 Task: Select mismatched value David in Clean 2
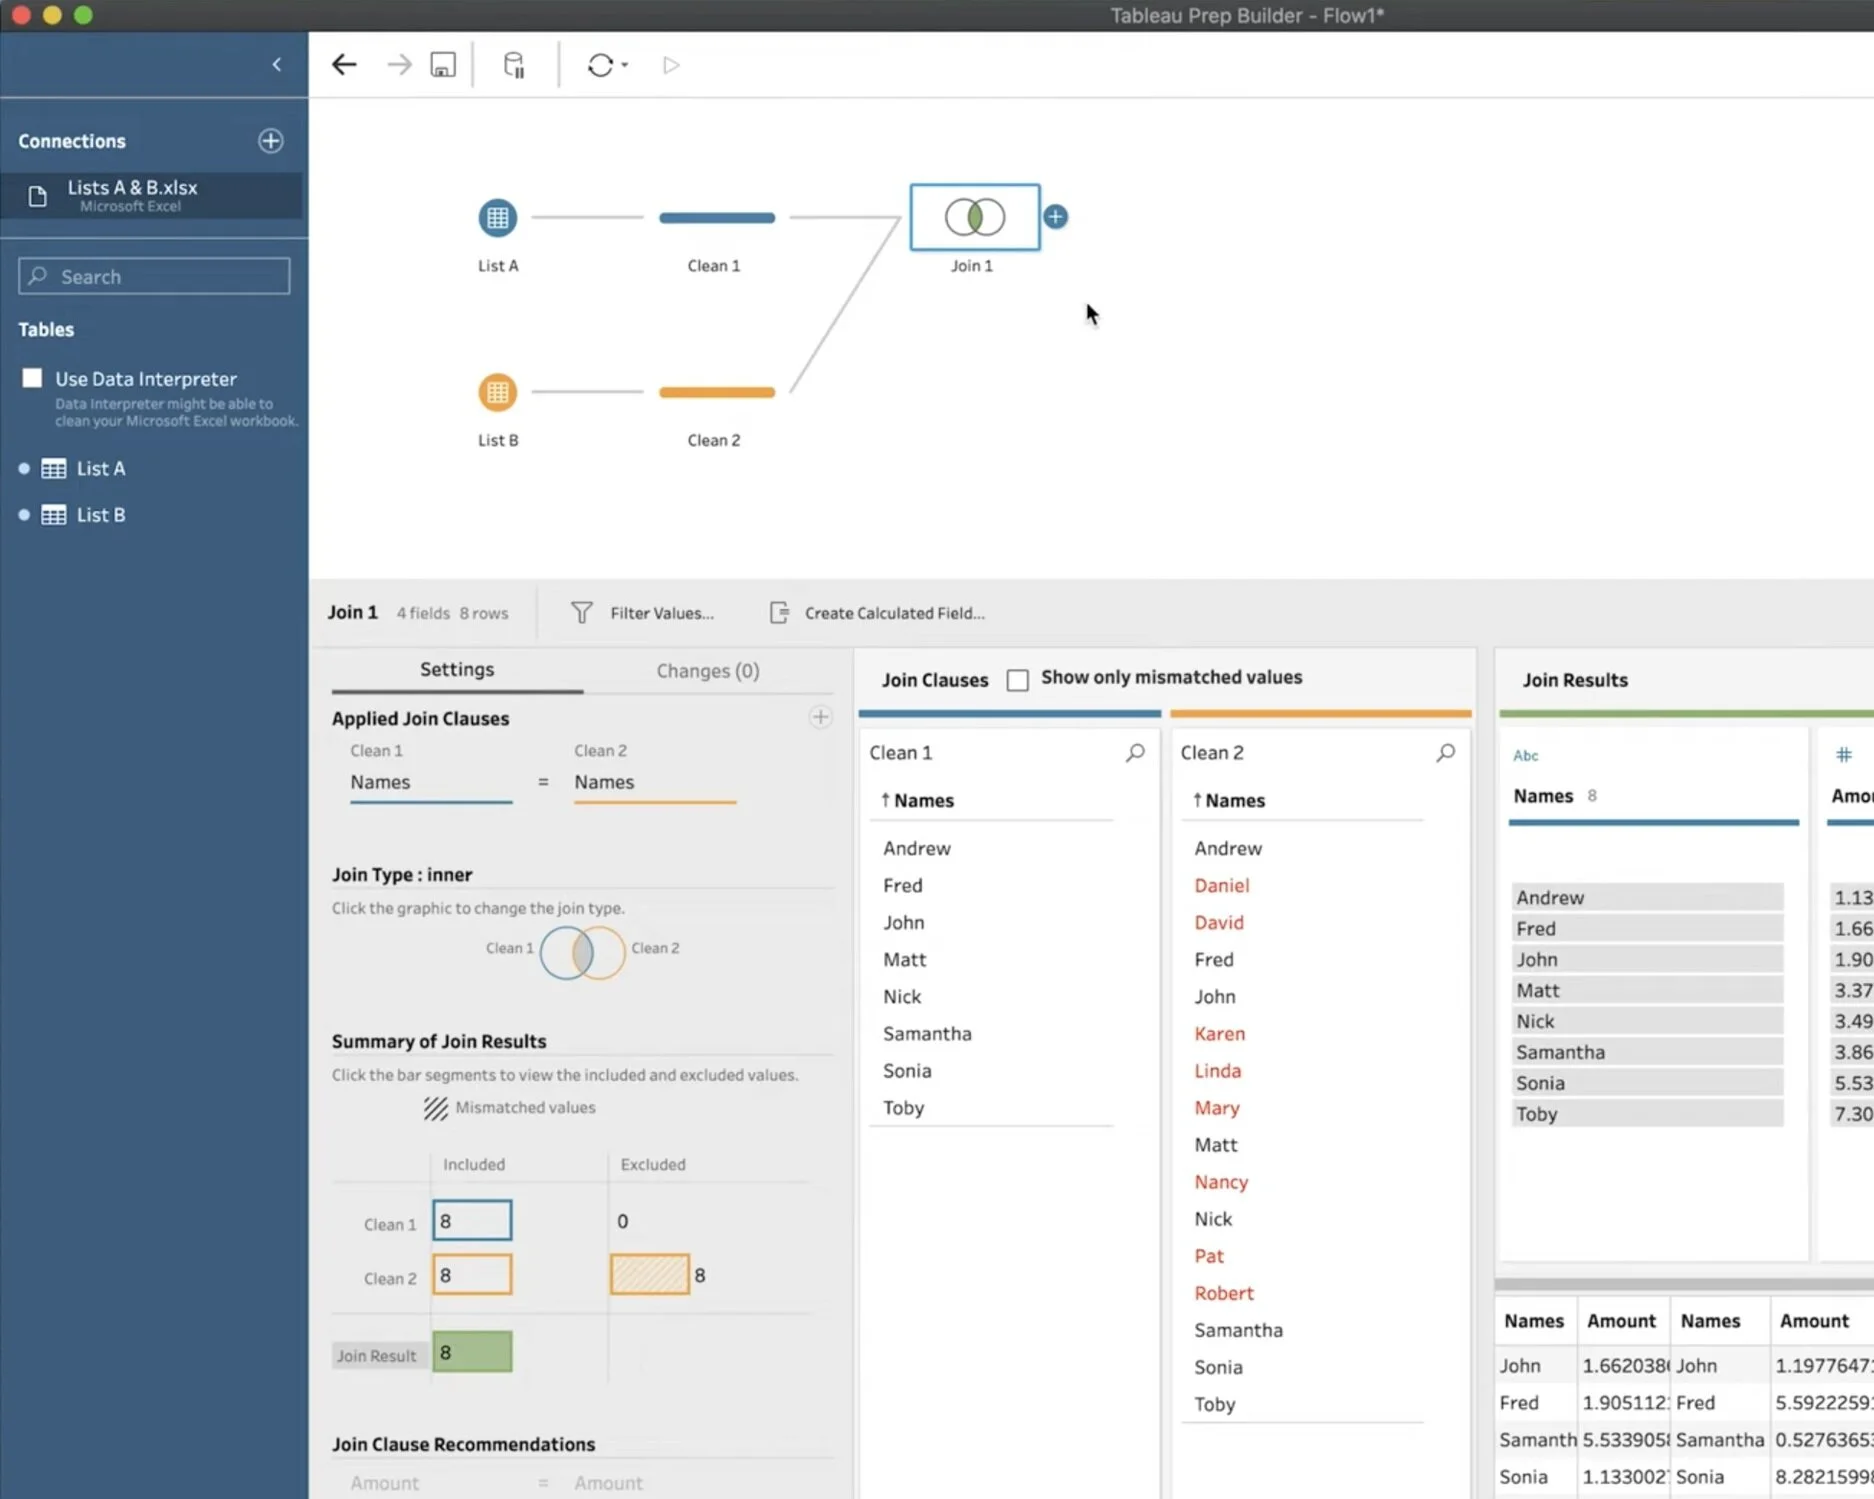click(x=1218, y=922)
